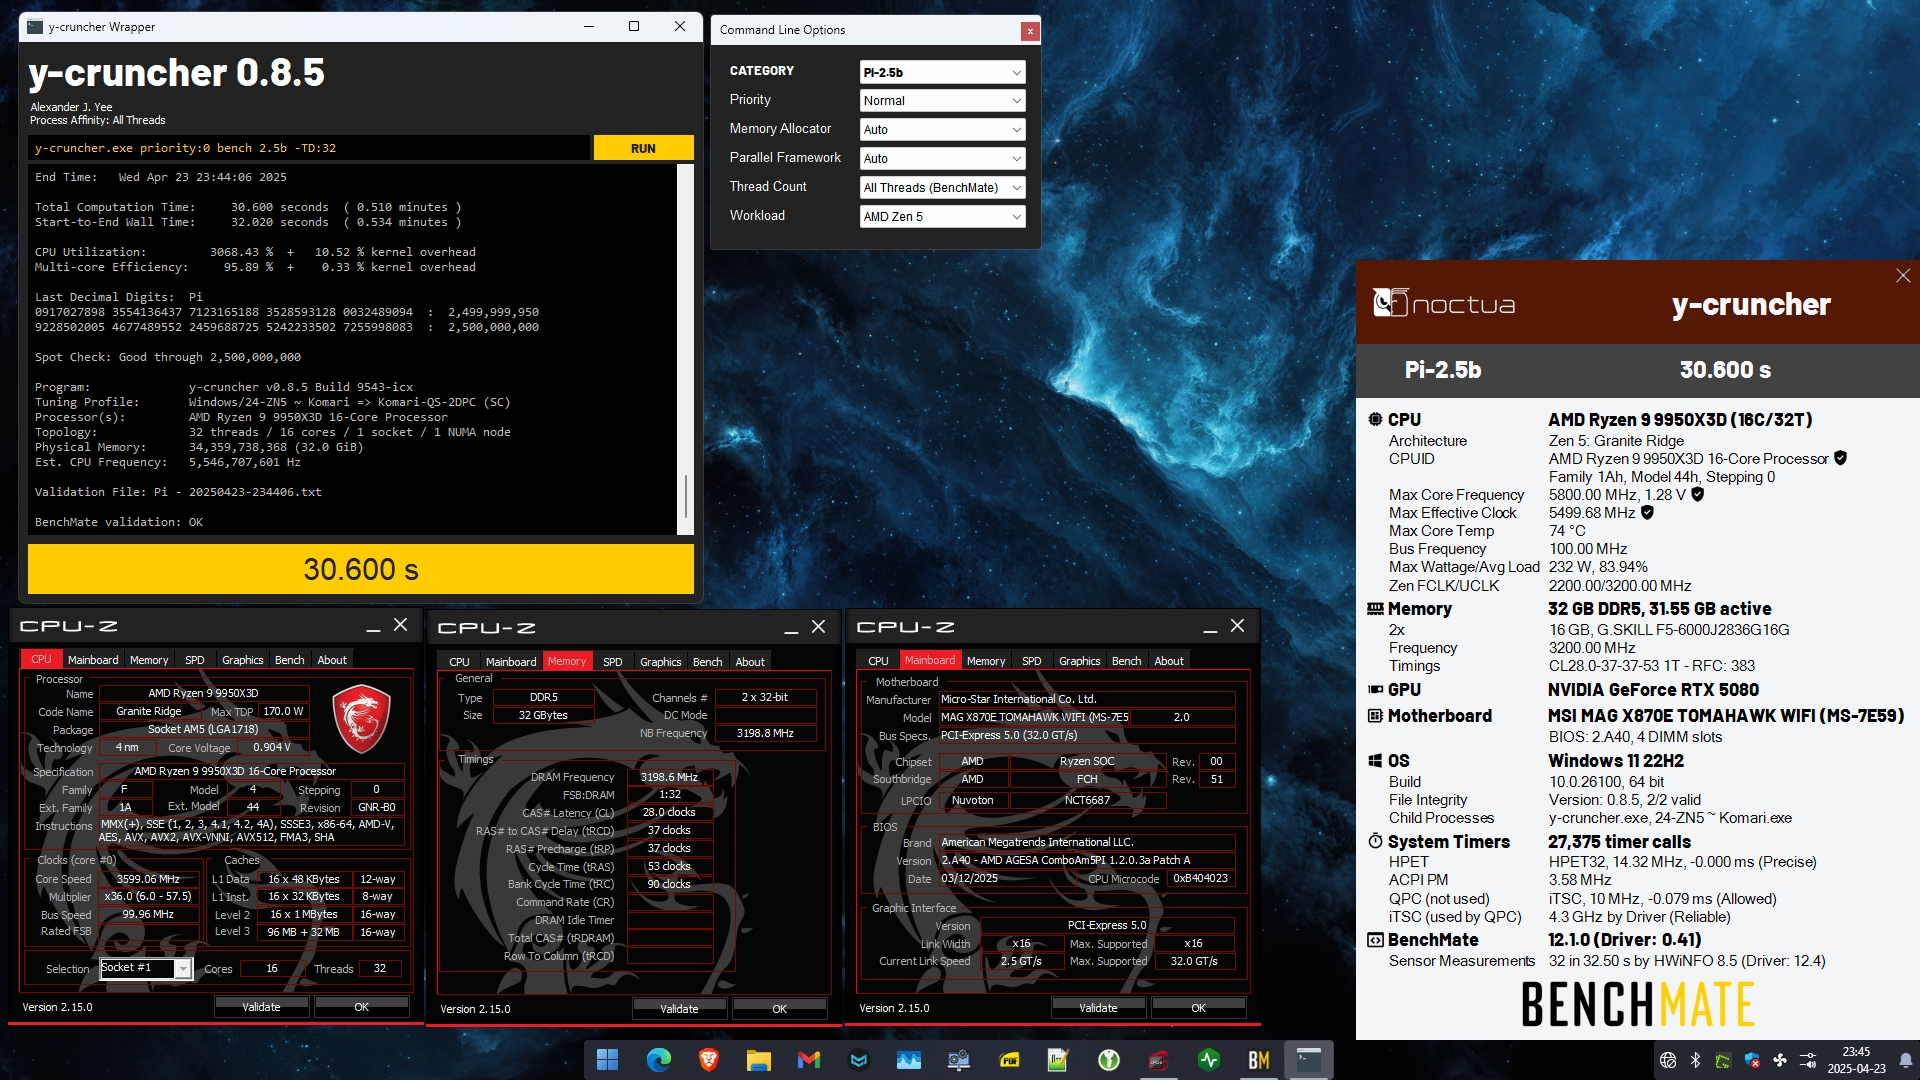Click the y-cruncher Wrapper title bar icon
1920x1080 pixels.
(x=35, y=27)
